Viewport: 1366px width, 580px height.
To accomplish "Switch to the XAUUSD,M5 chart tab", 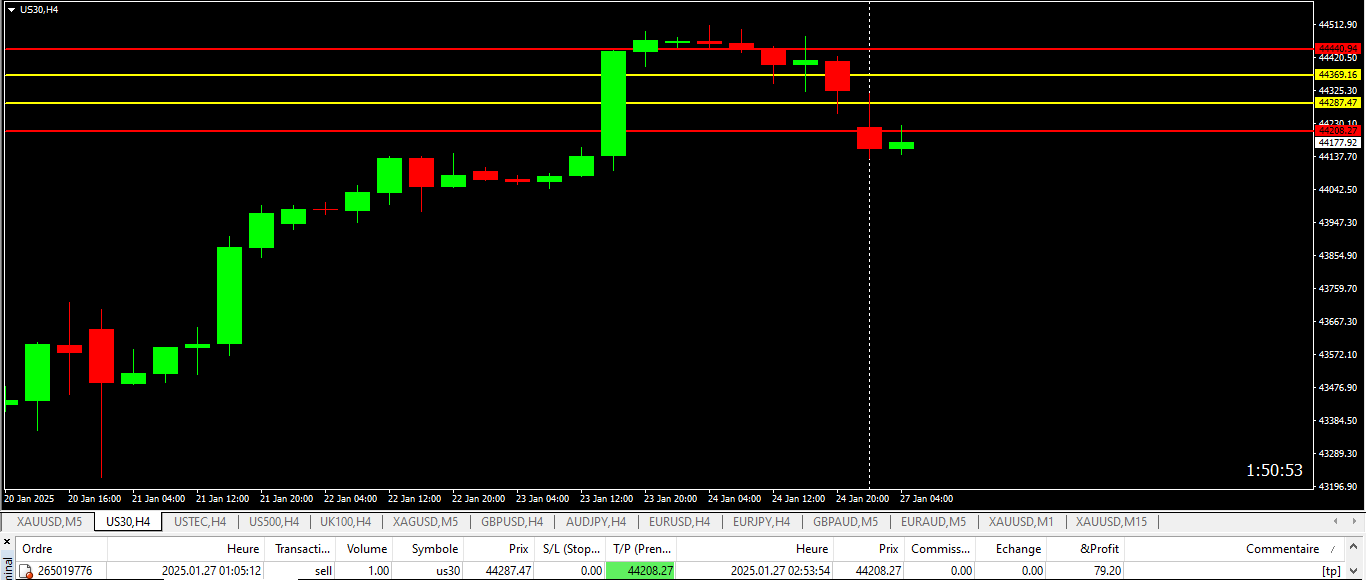I will (x=49, y=522).
